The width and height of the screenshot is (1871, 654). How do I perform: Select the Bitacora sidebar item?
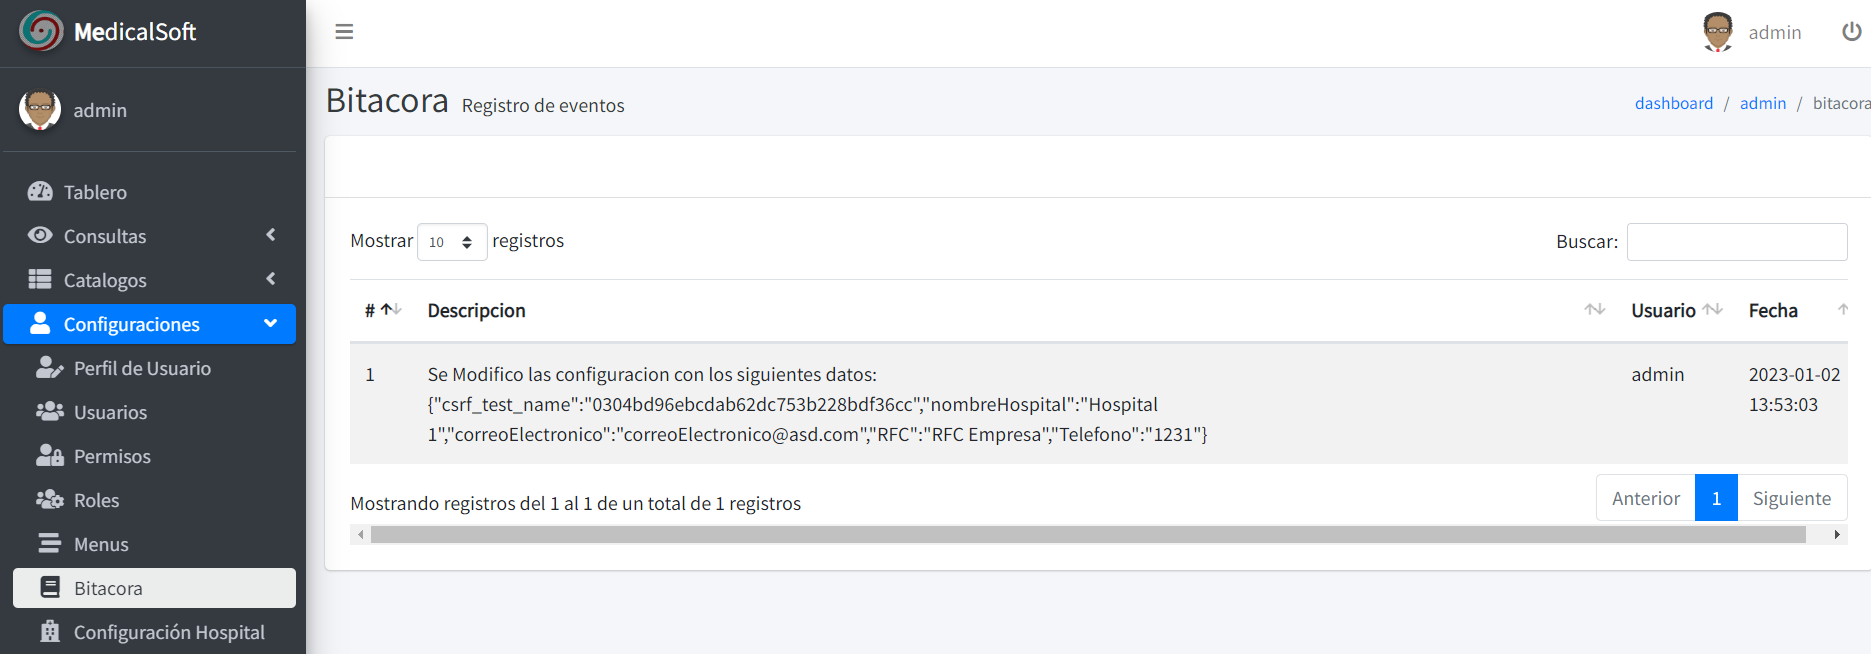point(108,588)
